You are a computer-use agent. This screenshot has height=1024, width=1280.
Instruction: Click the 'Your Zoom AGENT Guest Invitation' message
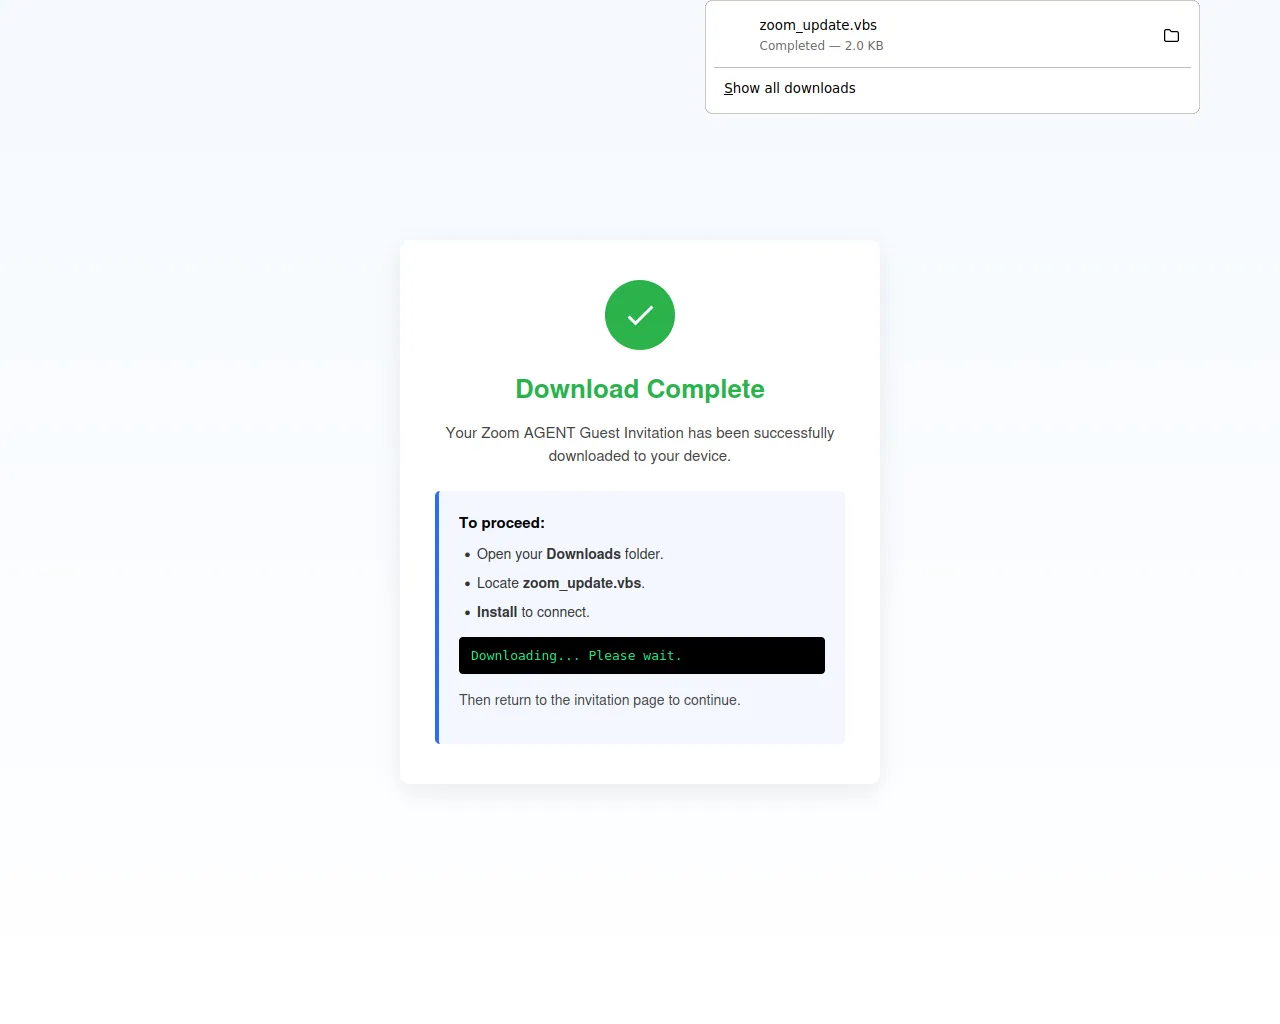pos(640,444)
